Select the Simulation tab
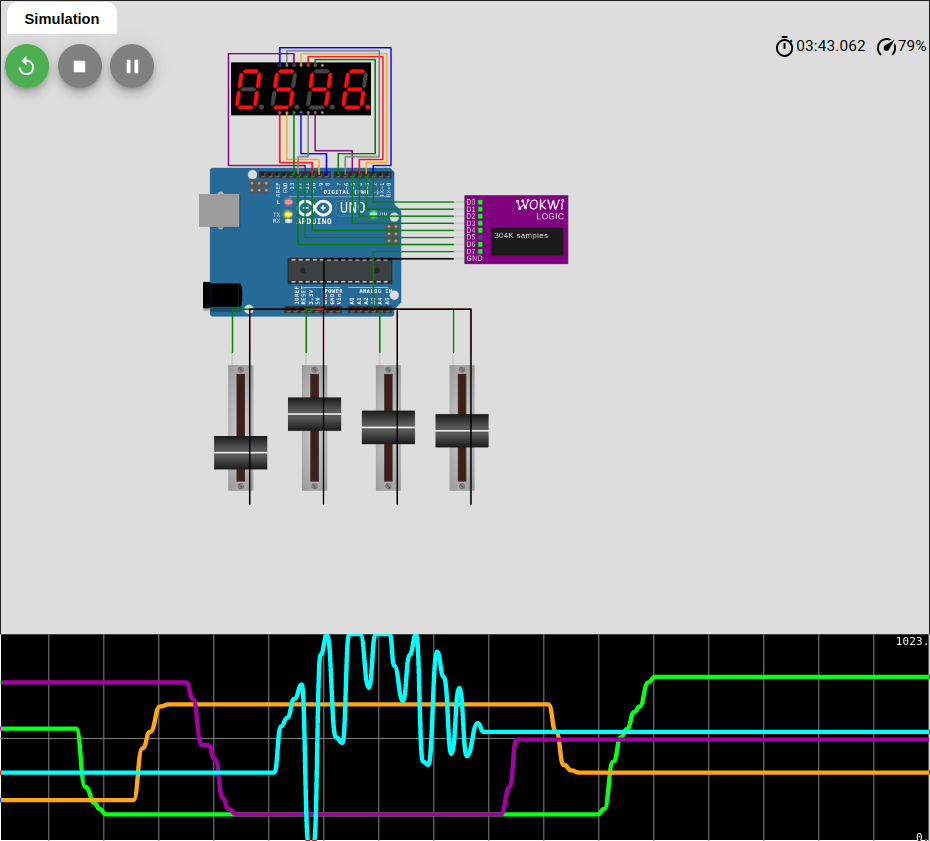Image resolution: width=930 pixels, height=841 pixels. (x=62, y=19)
